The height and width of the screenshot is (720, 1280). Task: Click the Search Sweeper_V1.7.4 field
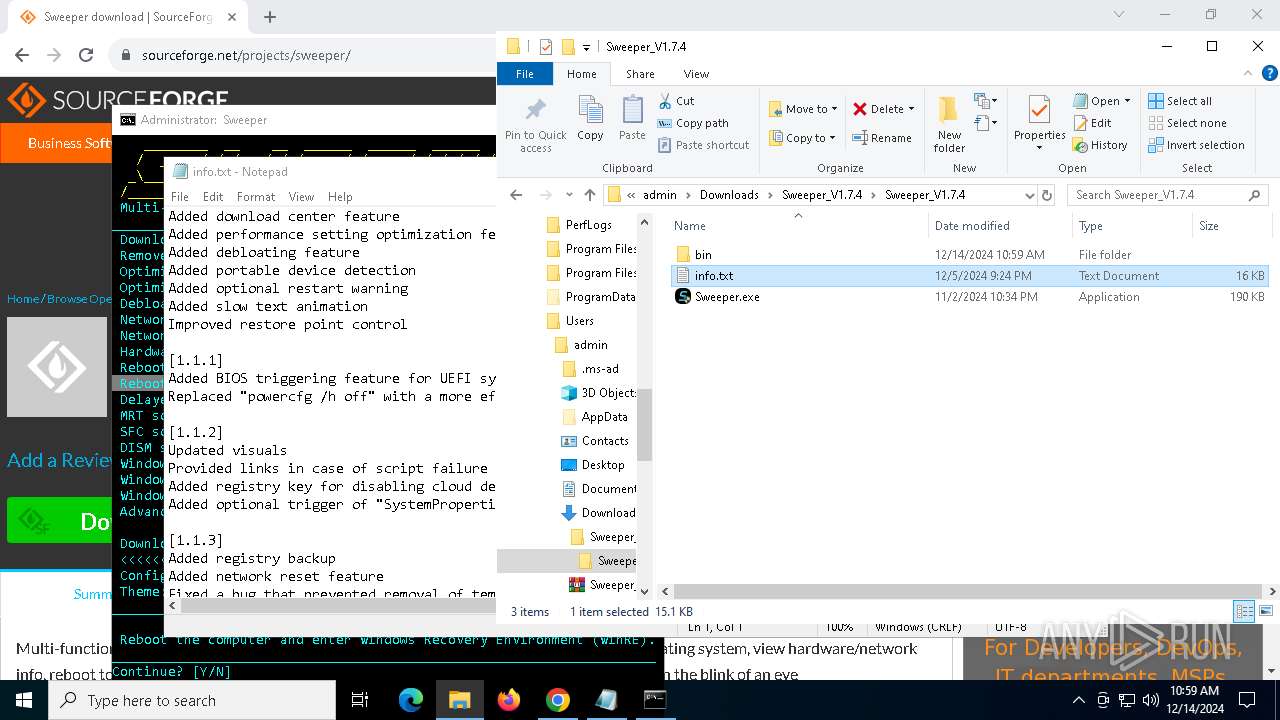(1167, 195)
